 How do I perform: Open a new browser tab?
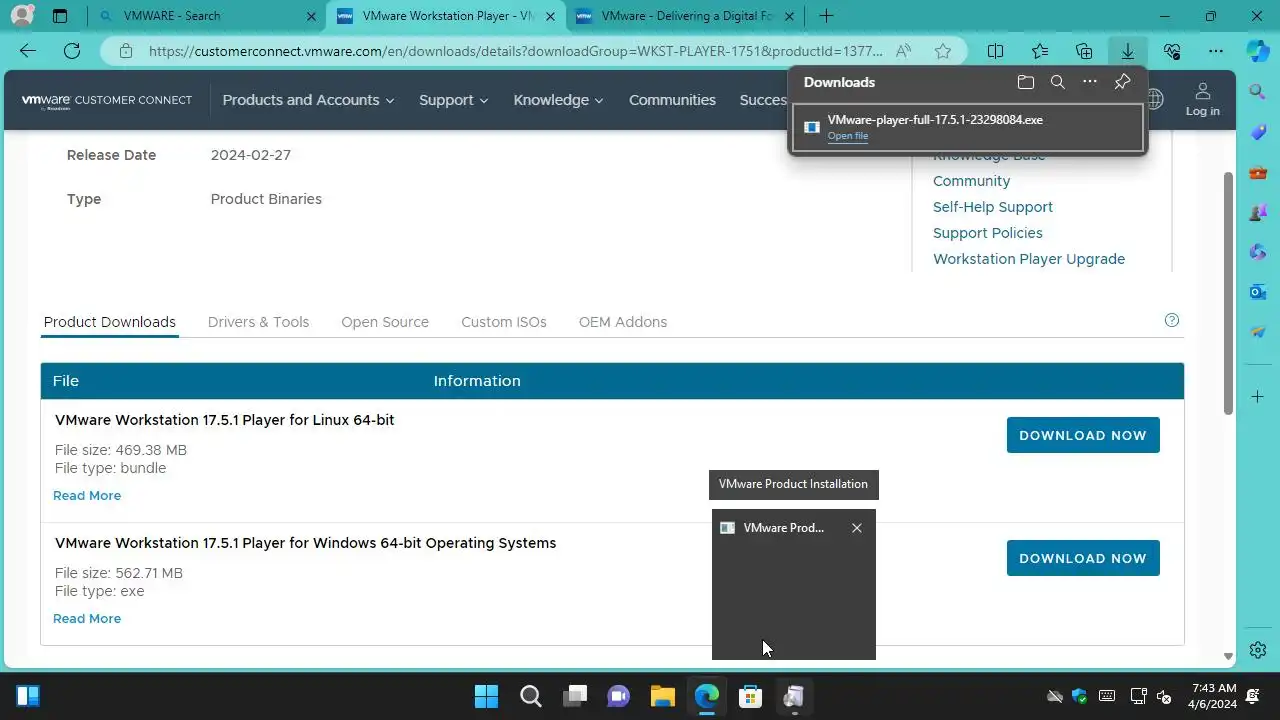[826, 16]
